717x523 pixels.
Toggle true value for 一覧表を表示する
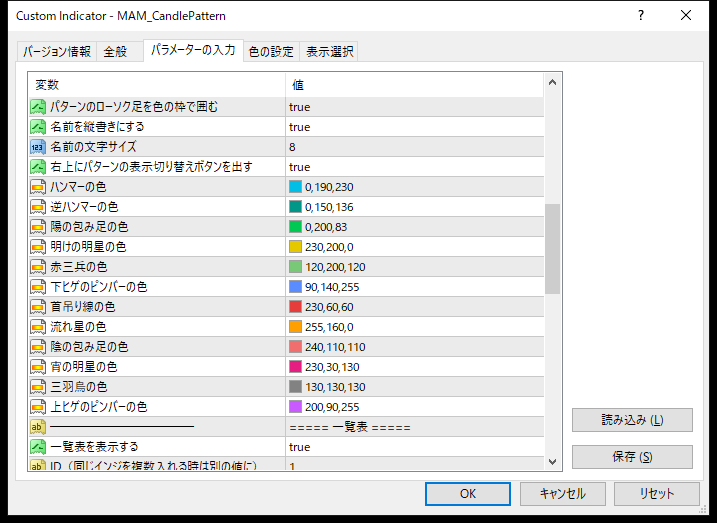pyautogui.click(x=300, y=447)
